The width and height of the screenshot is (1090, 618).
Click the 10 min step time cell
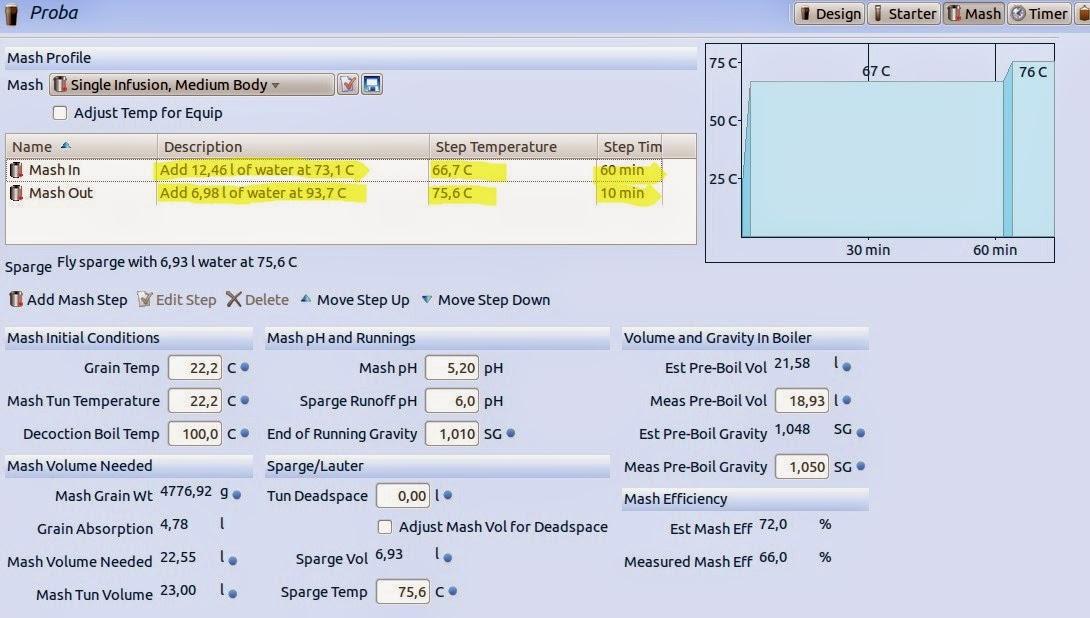point(630,193)
